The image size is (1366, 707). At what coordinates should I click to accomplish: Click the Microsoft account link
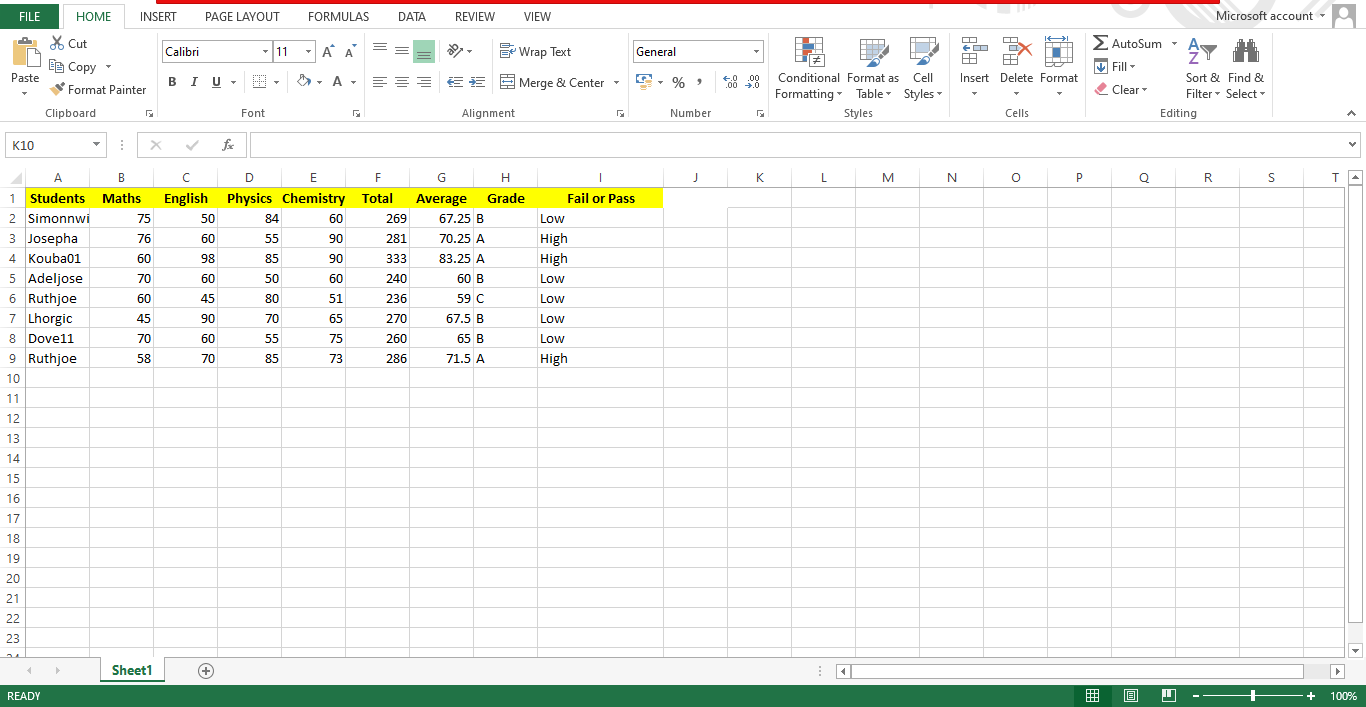tap(1264, 15)
